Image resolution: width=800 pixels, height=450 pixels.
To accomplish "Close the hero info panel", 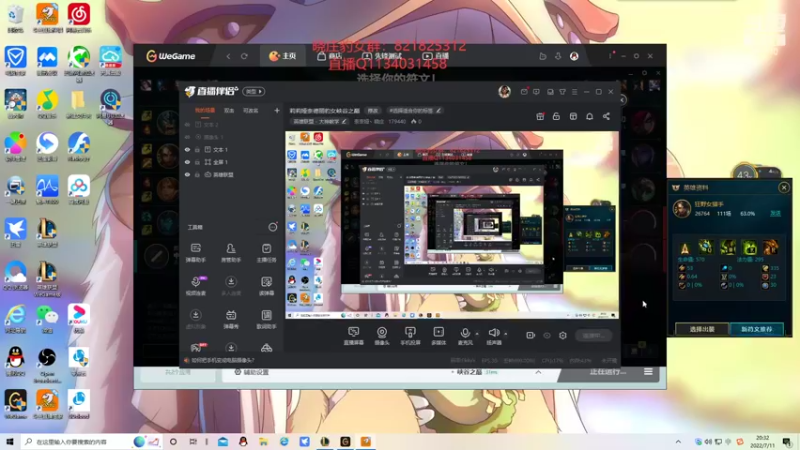I will (784, 188).
